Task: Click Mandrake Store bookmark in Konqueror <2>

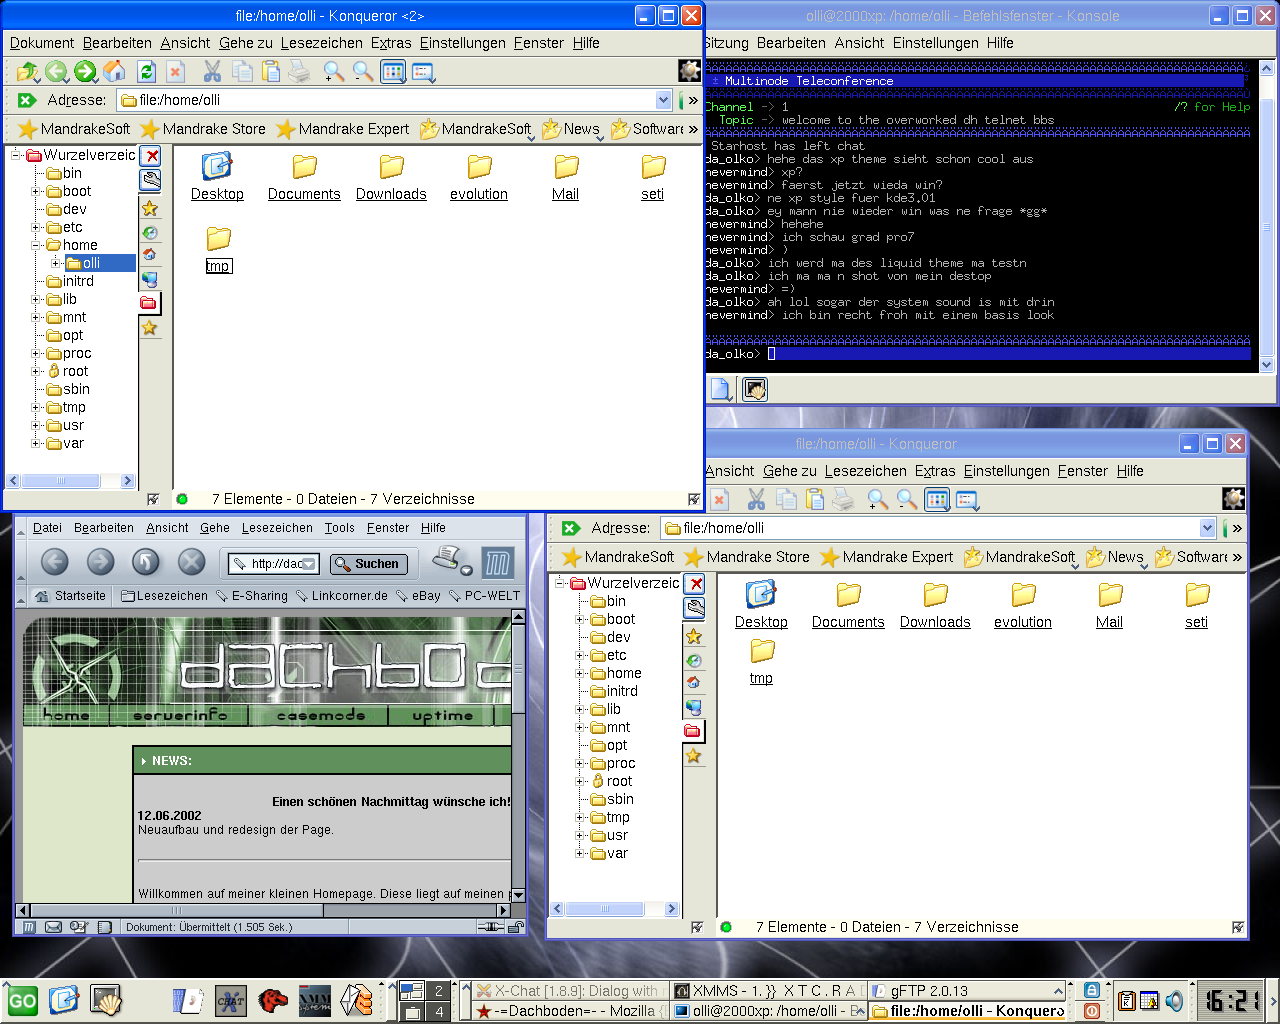Action: [203, 129]
